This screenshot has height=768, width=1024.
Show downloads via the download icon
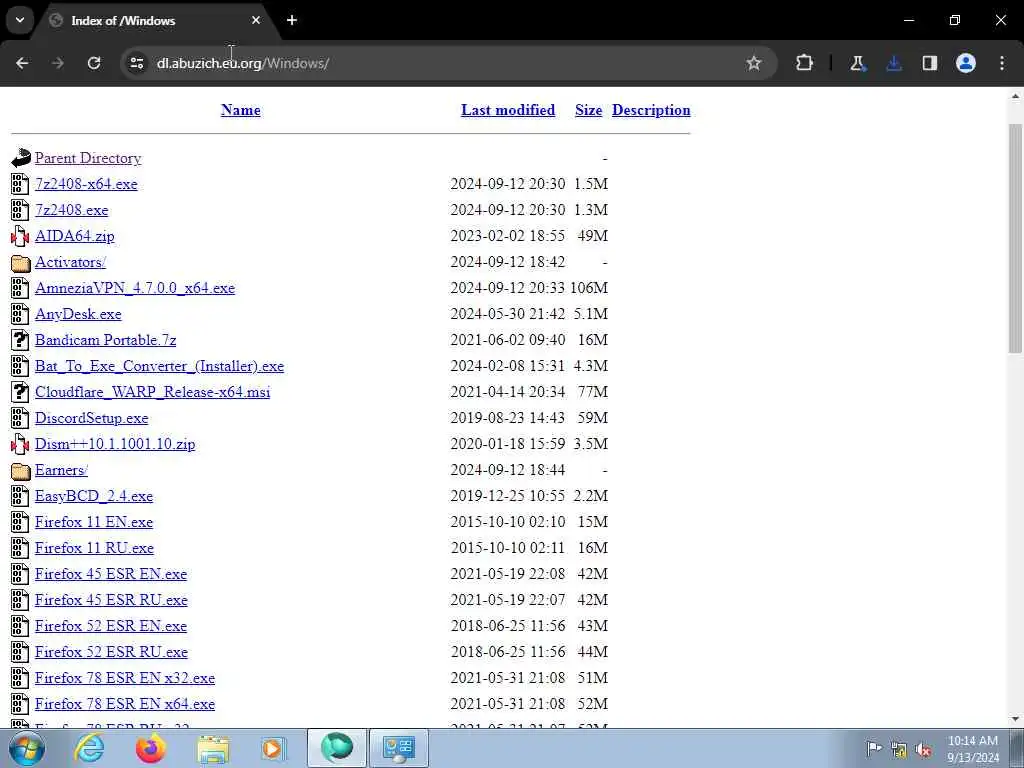click(894, 63)
